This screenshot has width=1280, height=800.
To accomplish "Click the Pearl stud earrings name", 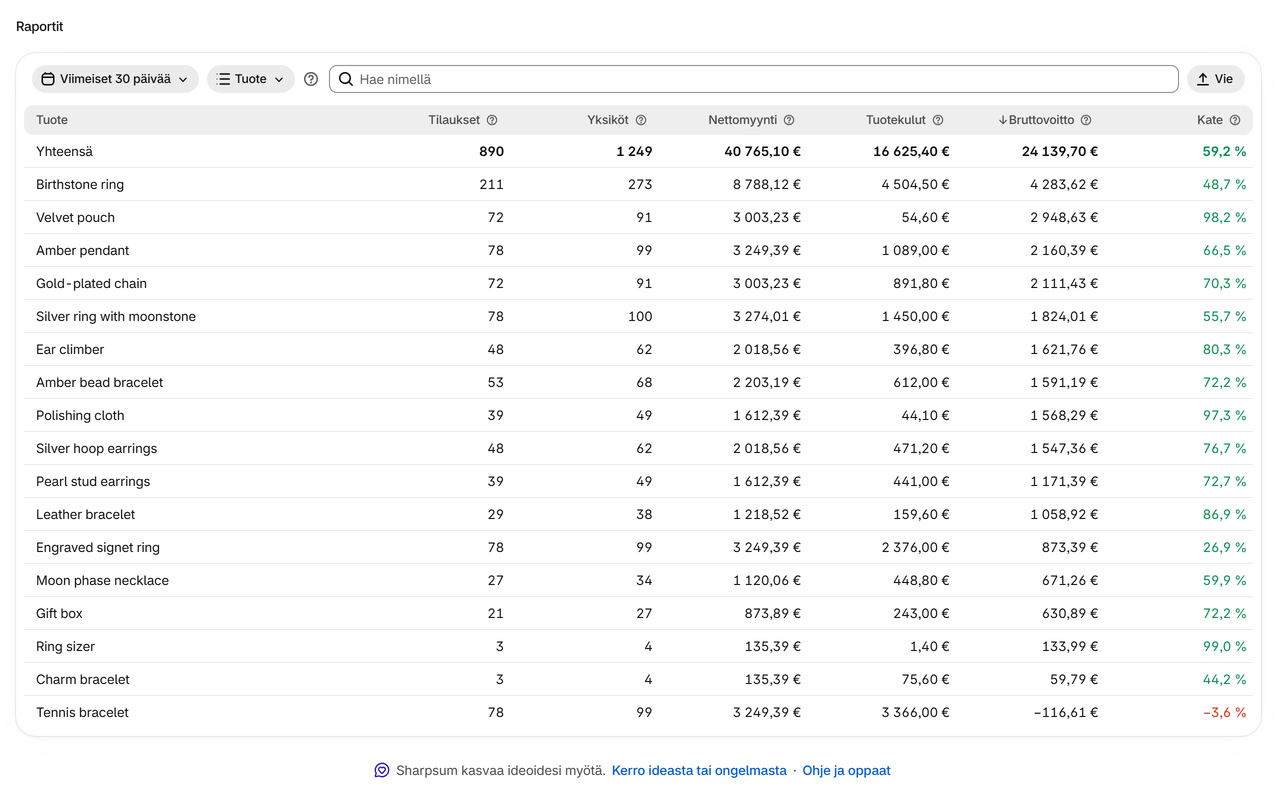I will click(93, 481).
